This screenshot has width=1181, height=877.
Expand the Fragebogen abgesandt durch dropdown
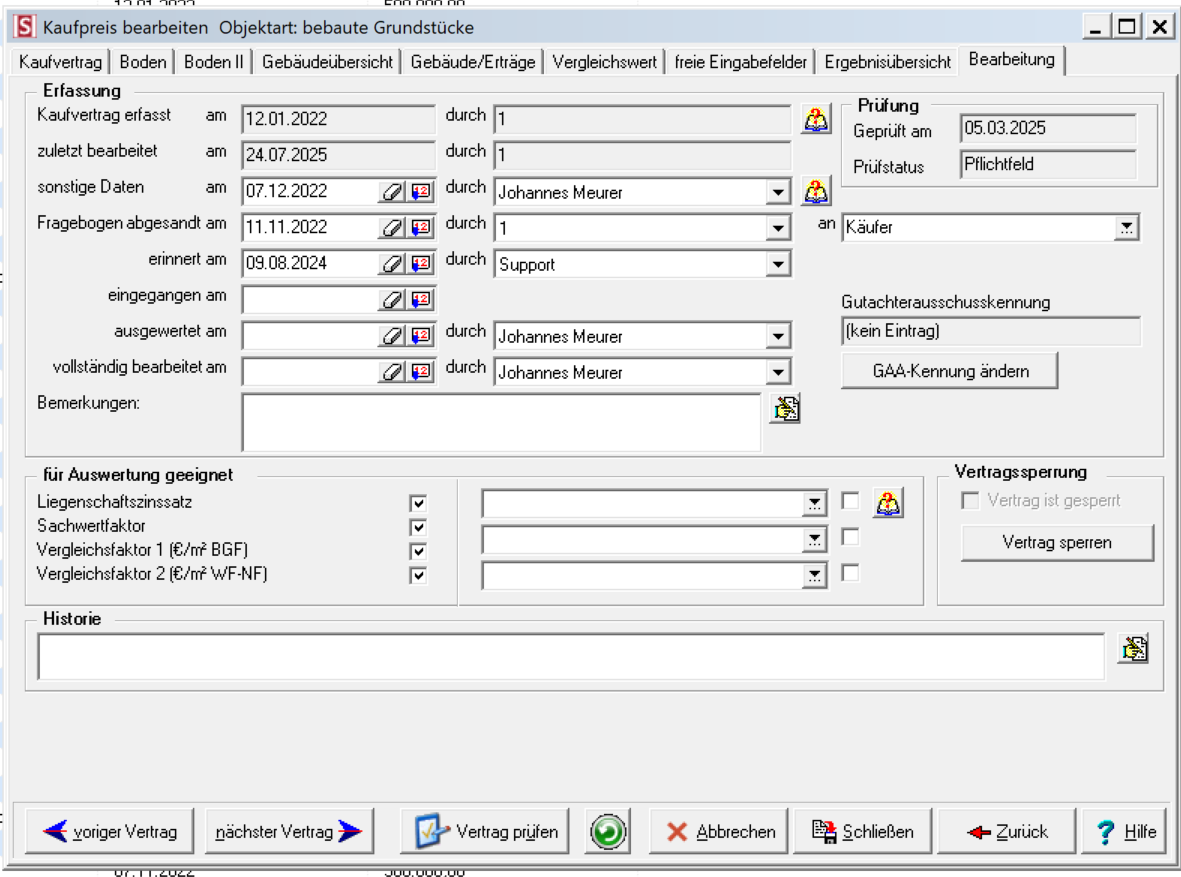(x=778, y=228)
